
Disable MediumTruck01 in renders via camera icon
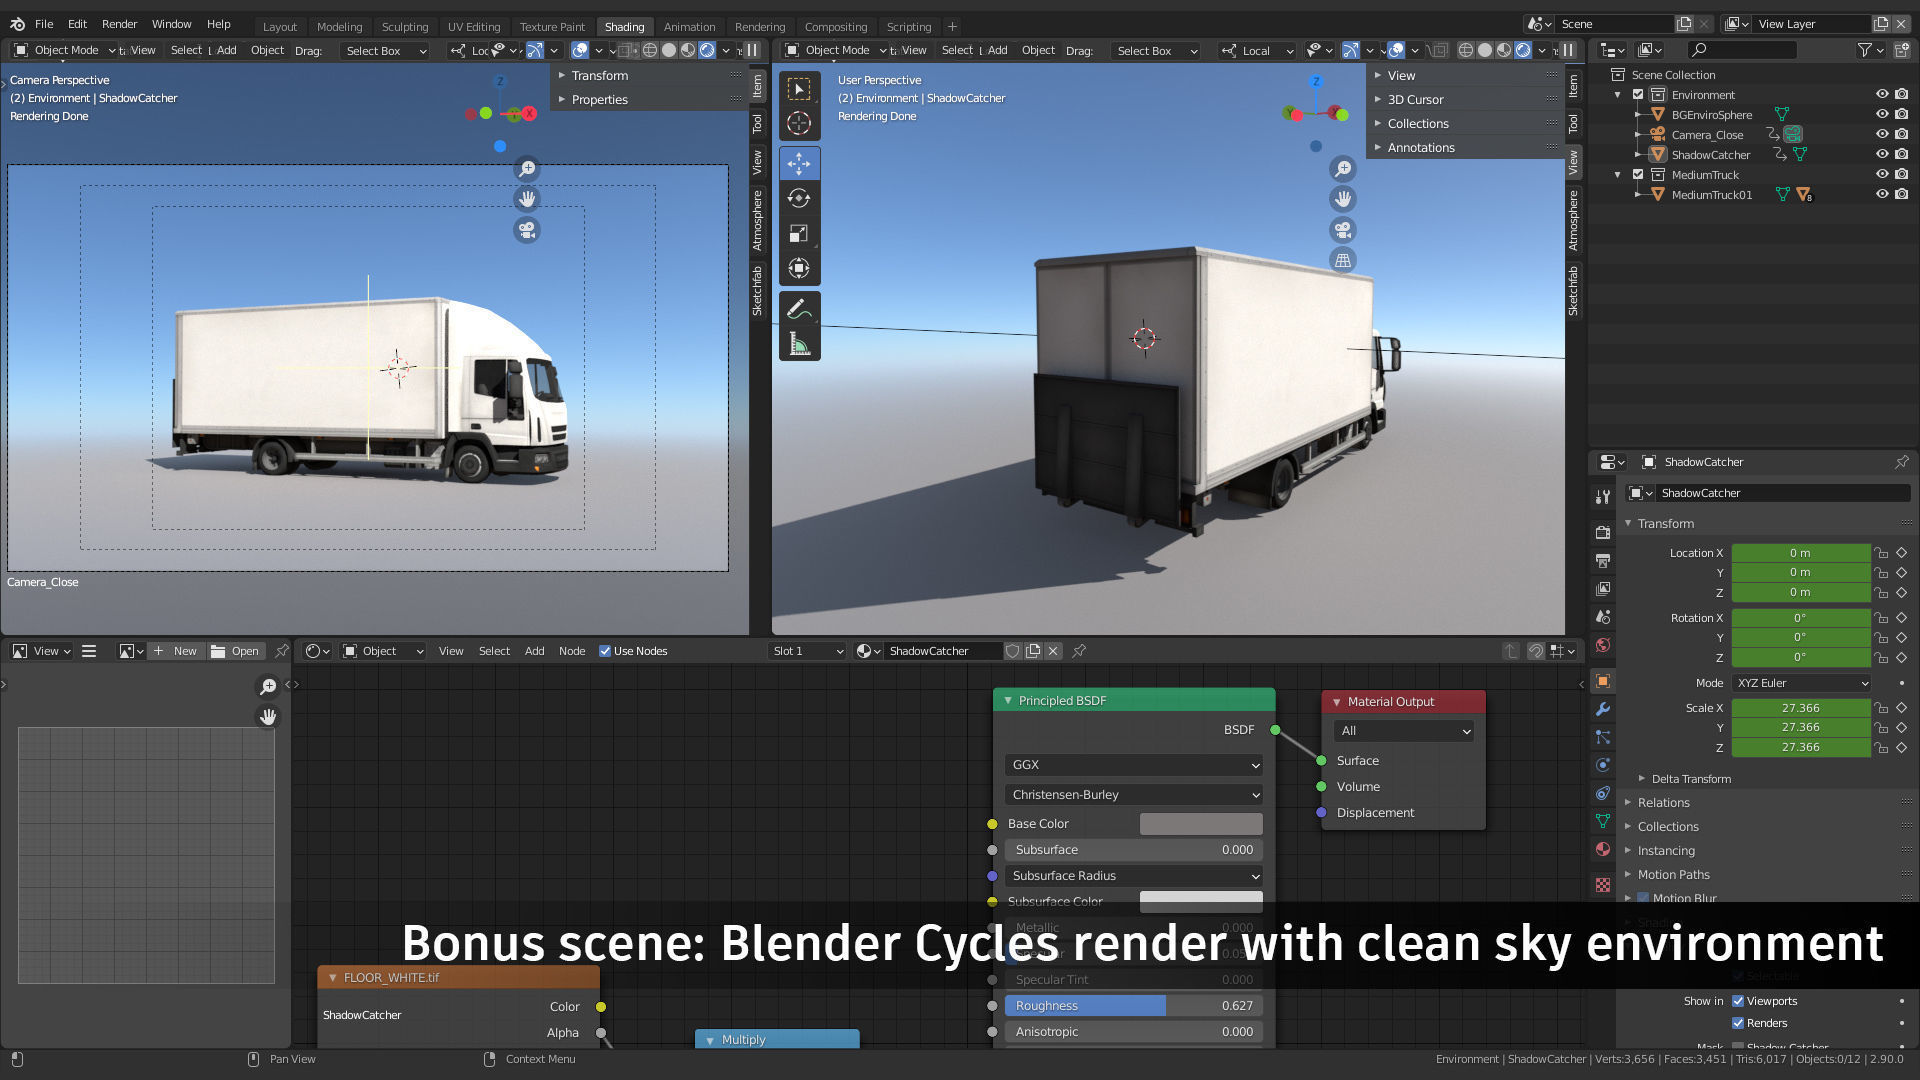1901,194
